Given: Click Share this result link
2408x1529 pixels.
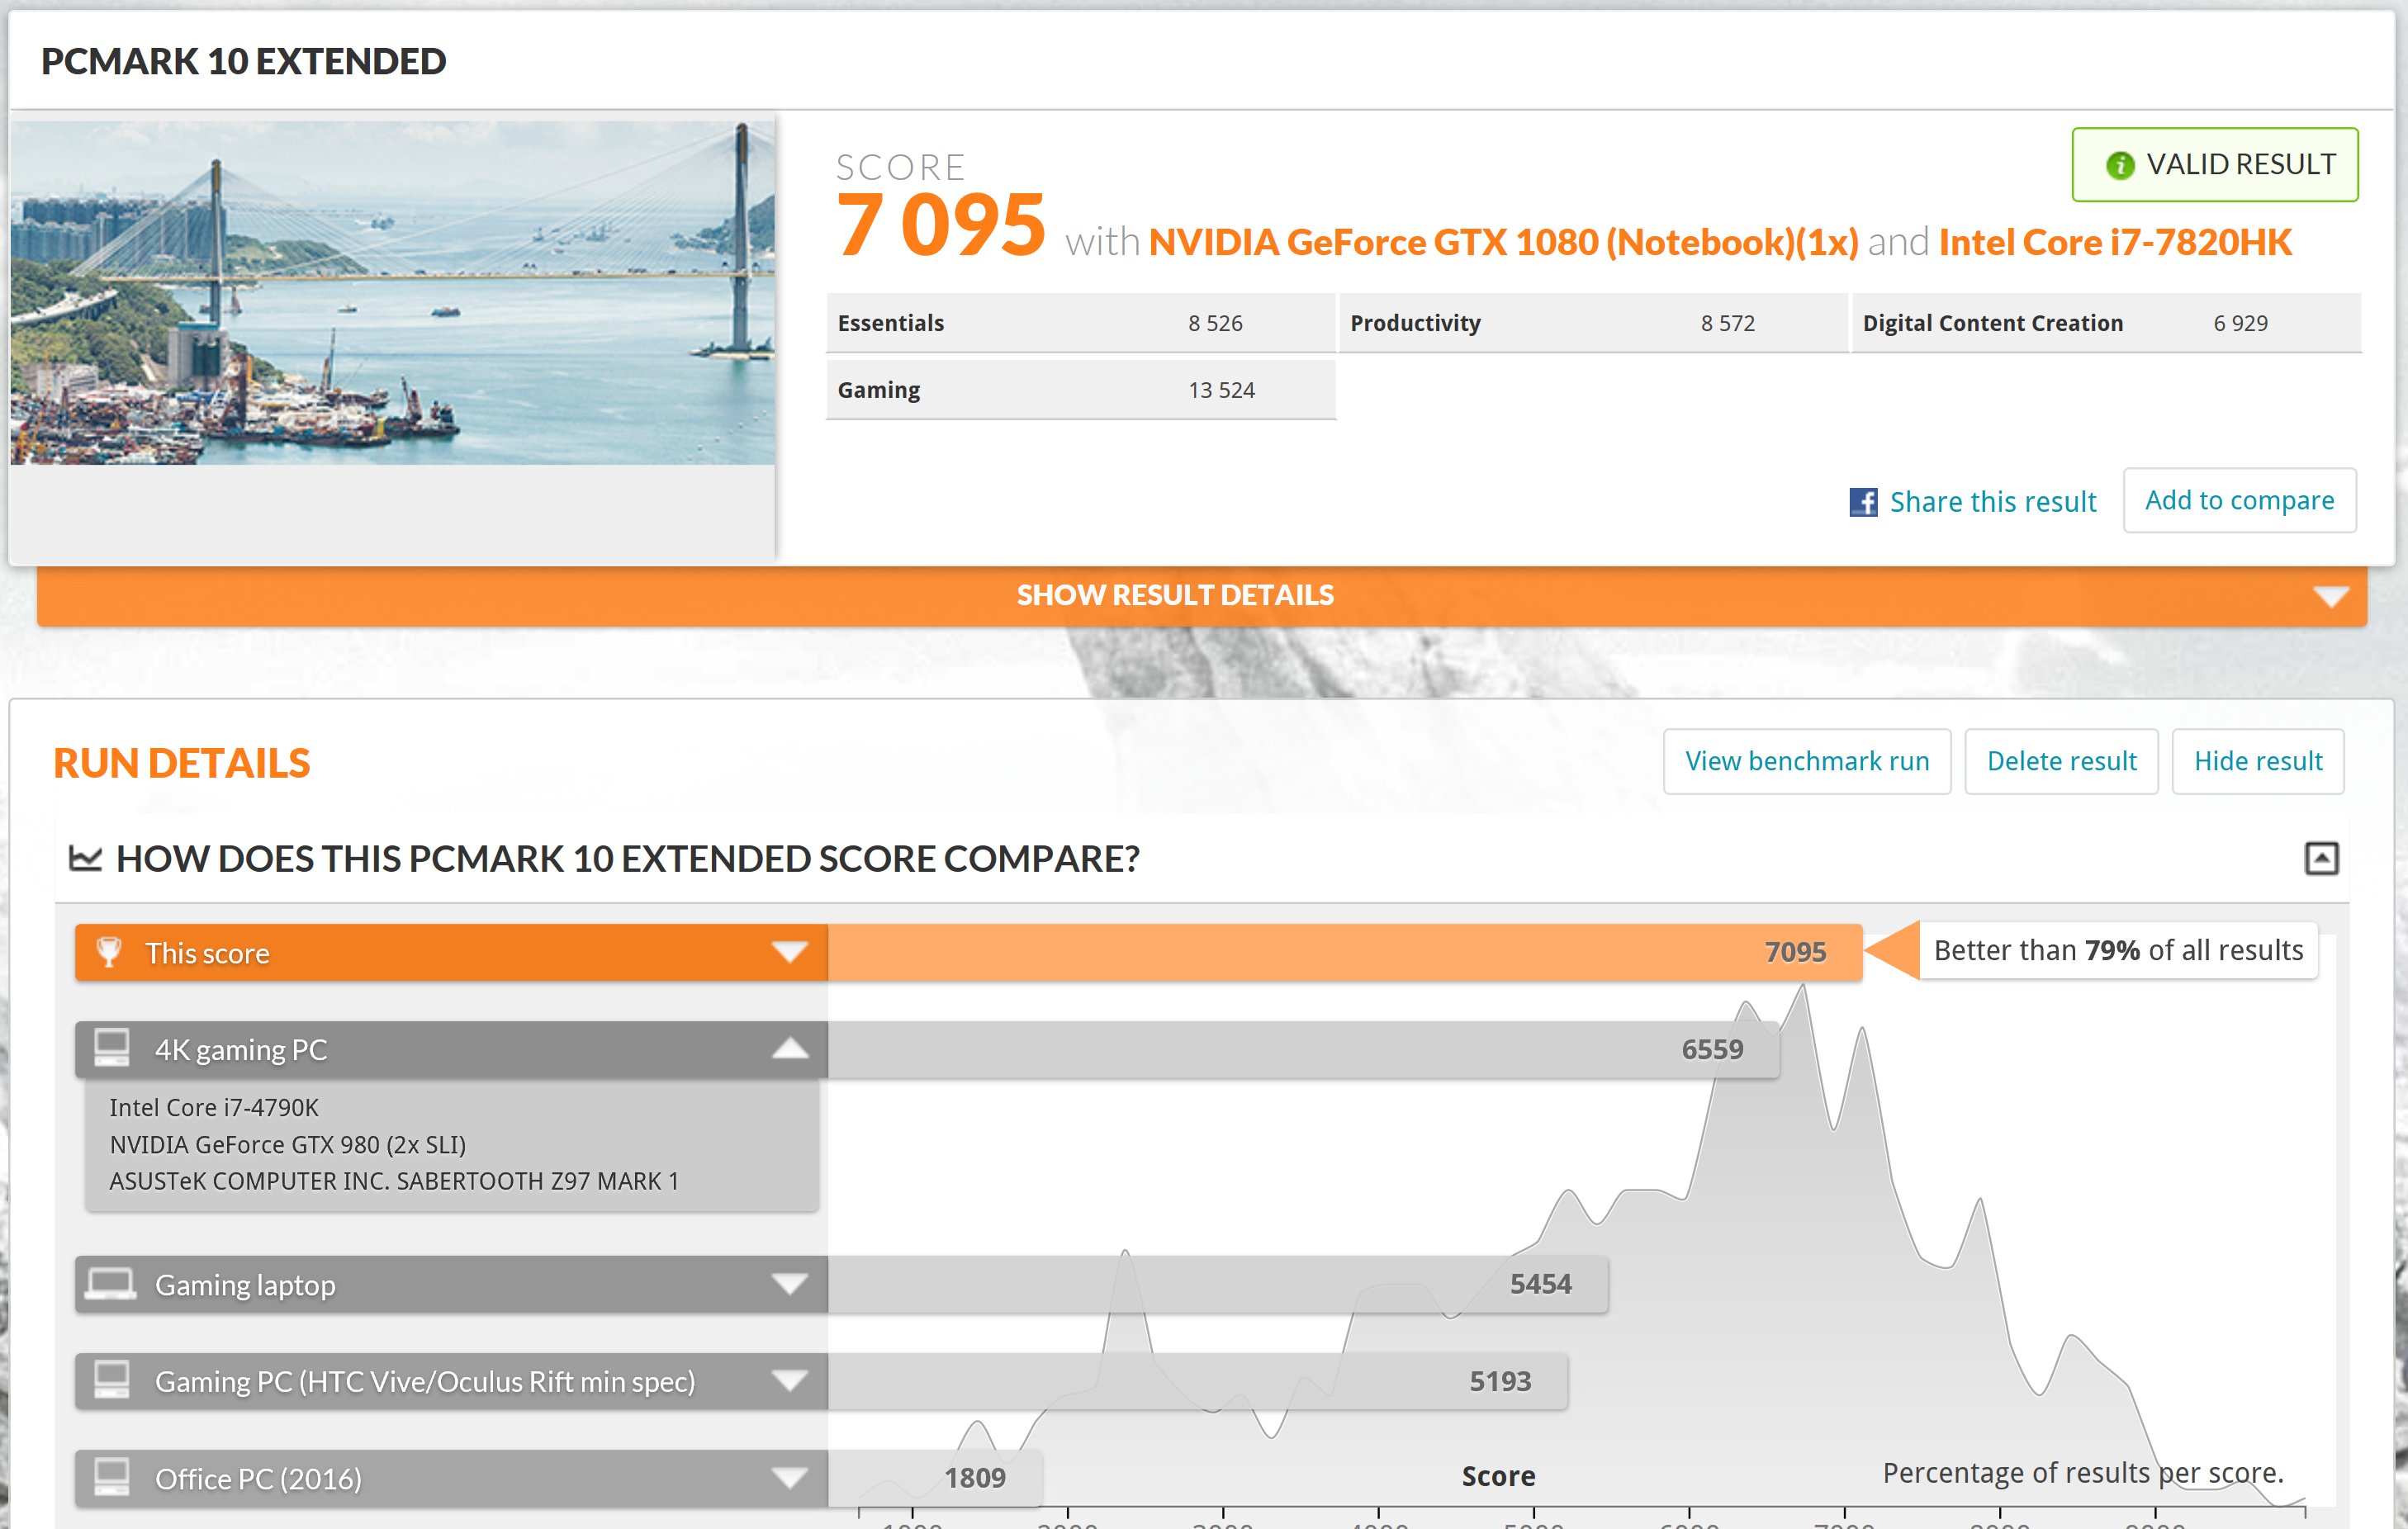Looking at the screenshot, I should tap(1992, 502).
